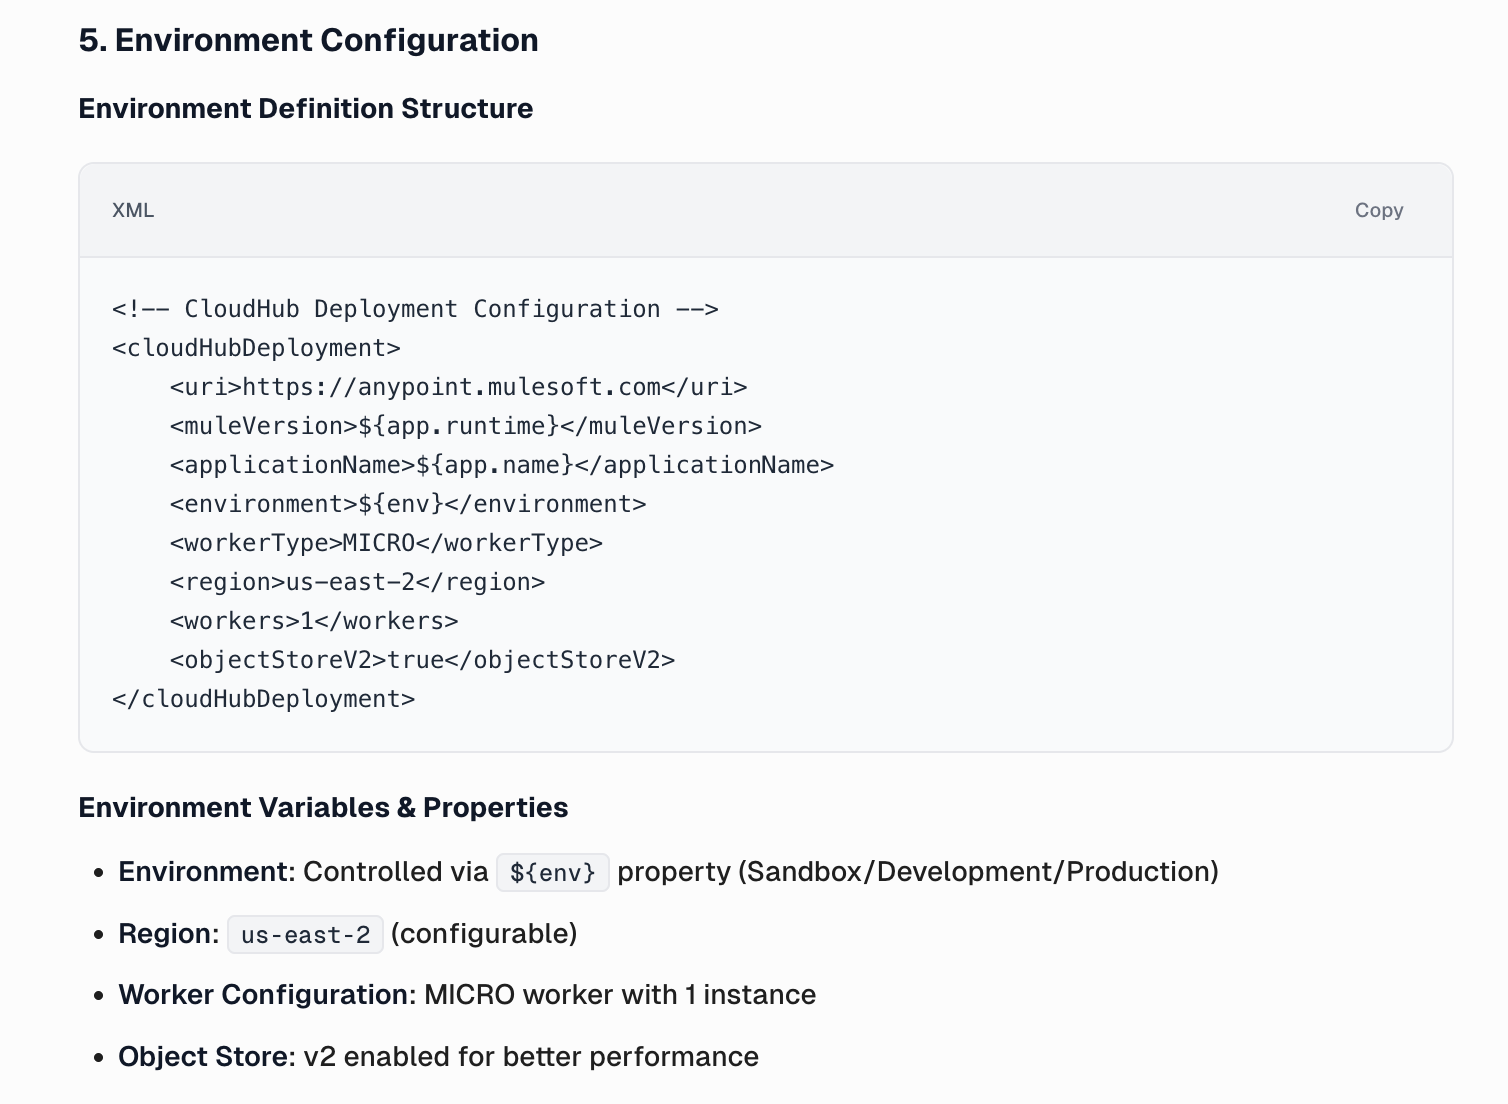This screenshot has height=1104, width=1508.
Task: Click the "Environment Variables & Properties" heading
Action: pyautogui.click(x=324, y=807)
